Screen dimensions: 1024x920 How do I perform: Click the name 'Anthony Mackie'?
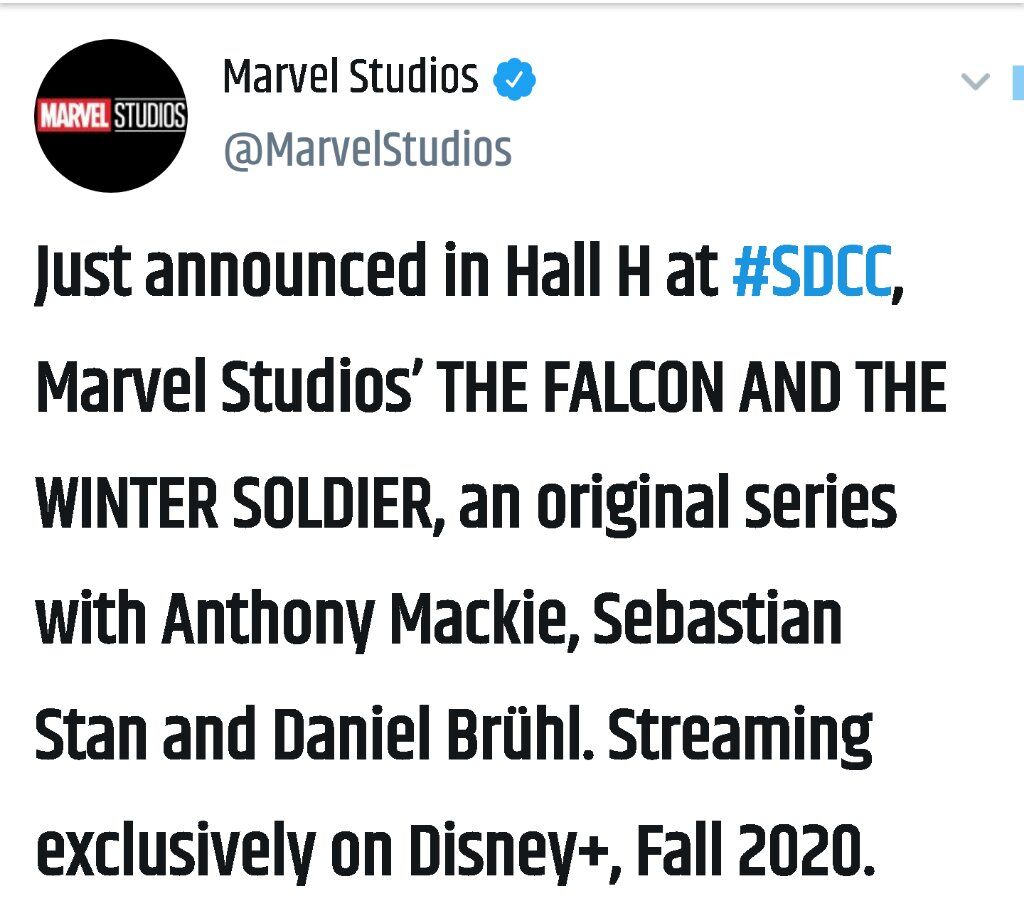click(x=364, y=620)
